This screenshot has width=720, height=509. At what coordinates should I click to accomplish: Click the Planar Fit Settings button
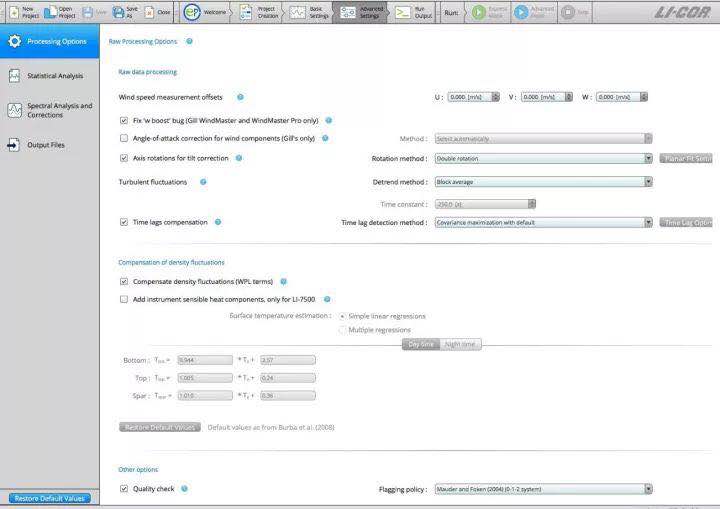click(x=686, y=158)
